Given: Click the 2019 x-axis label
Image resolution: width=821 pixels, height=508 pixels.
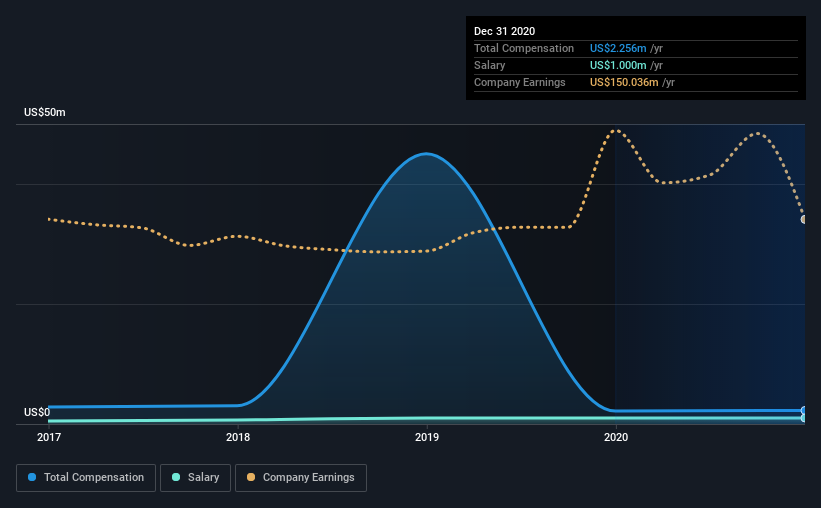Looking at the screenshot, I should point(427,437).
